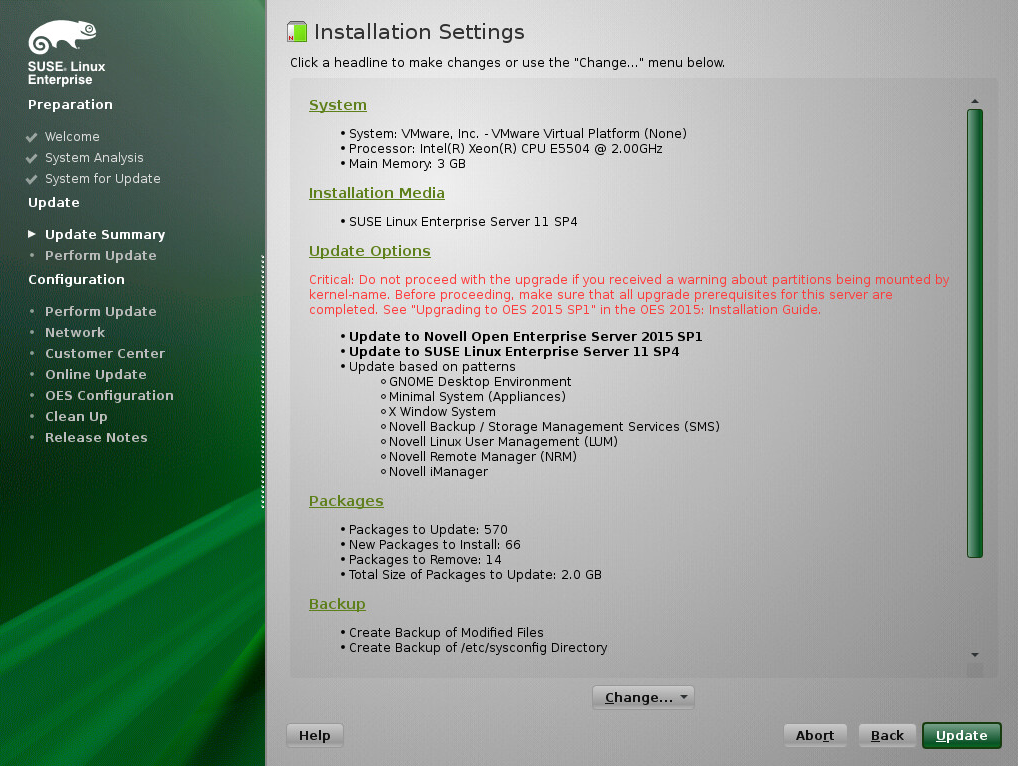Click 'X Window System' pattern
This screenshot has width=1018, height=766.
(441, 411)
